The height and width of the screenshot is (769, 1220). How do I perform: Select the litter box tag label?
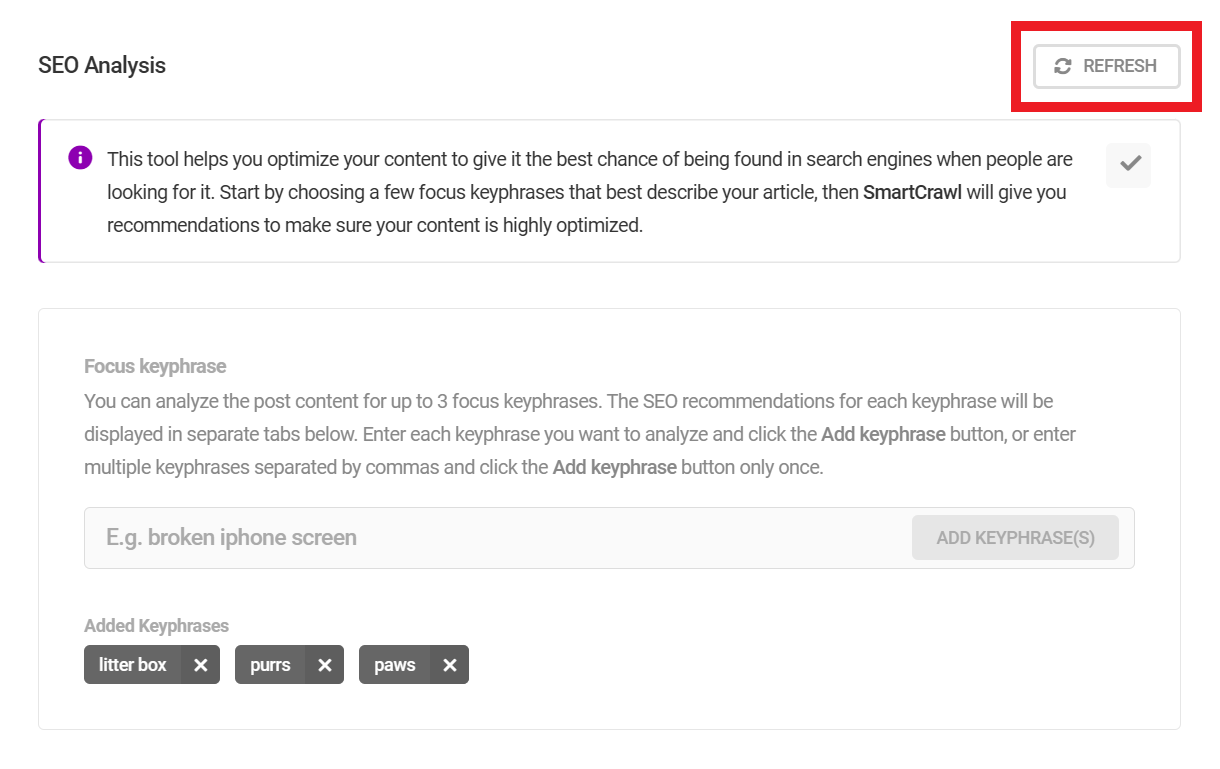coord(133,665)
